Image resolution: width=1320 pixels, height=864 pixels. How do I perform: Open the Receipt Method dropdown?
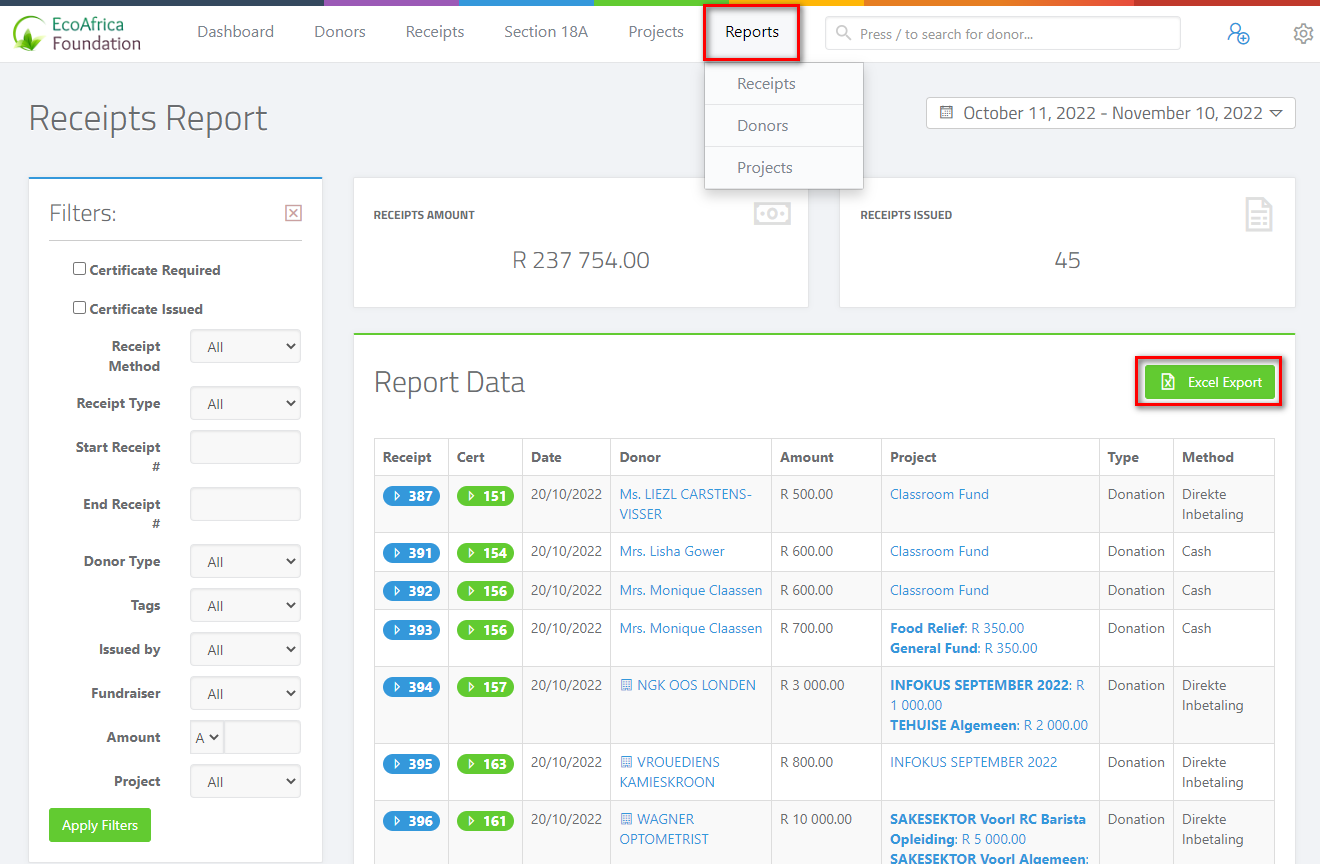coord(245,346)
